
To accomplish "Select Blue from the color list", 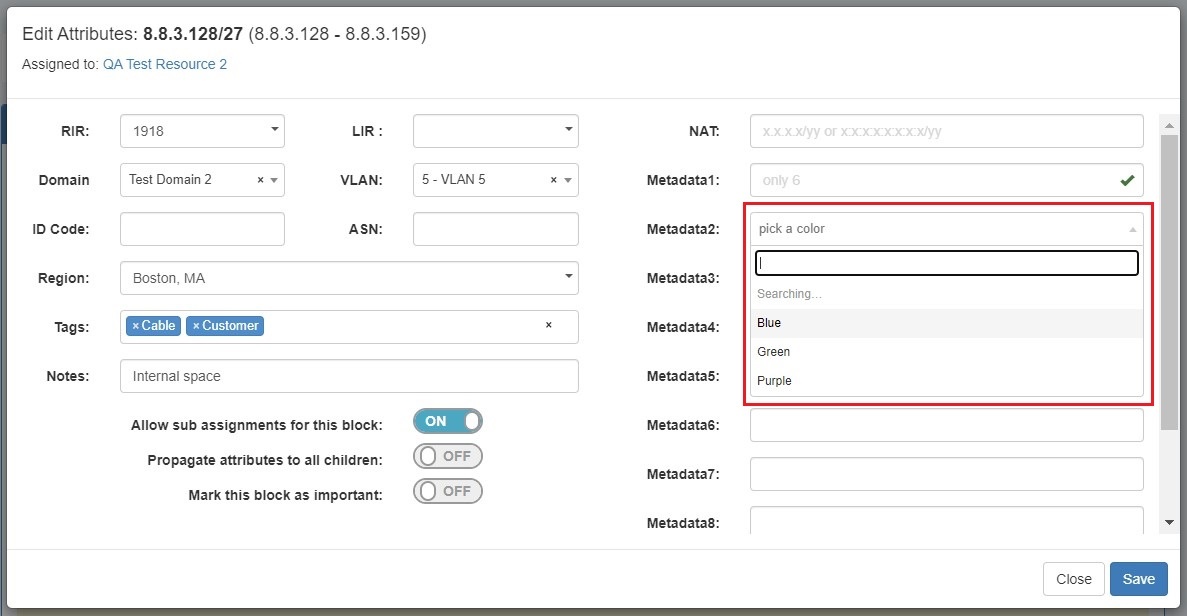I will coord(769,323).
